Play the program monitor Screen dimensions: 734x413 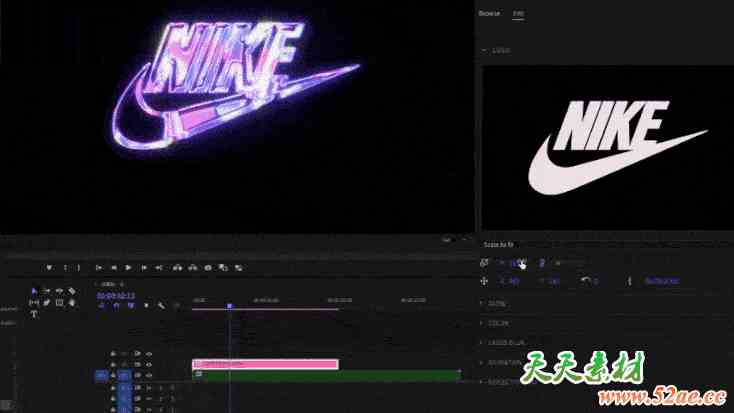128,268
